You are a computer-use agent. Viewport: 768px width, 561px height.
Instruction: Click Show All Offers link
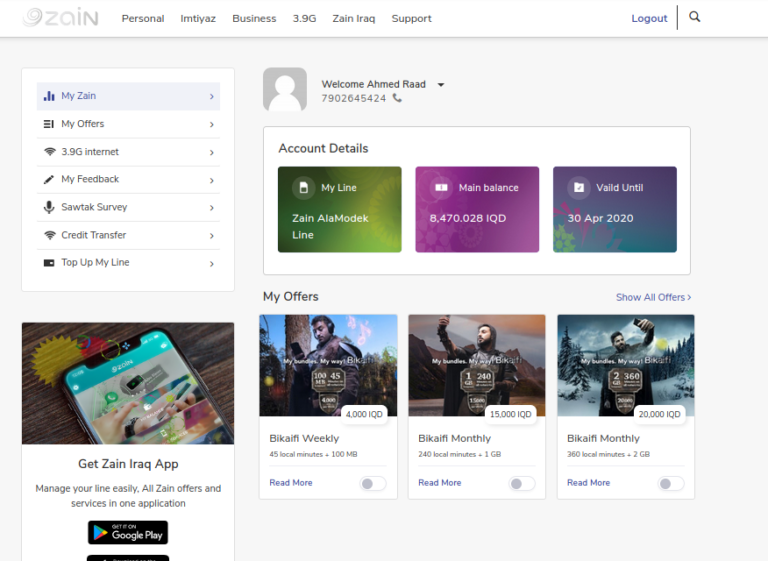[653, 297]
